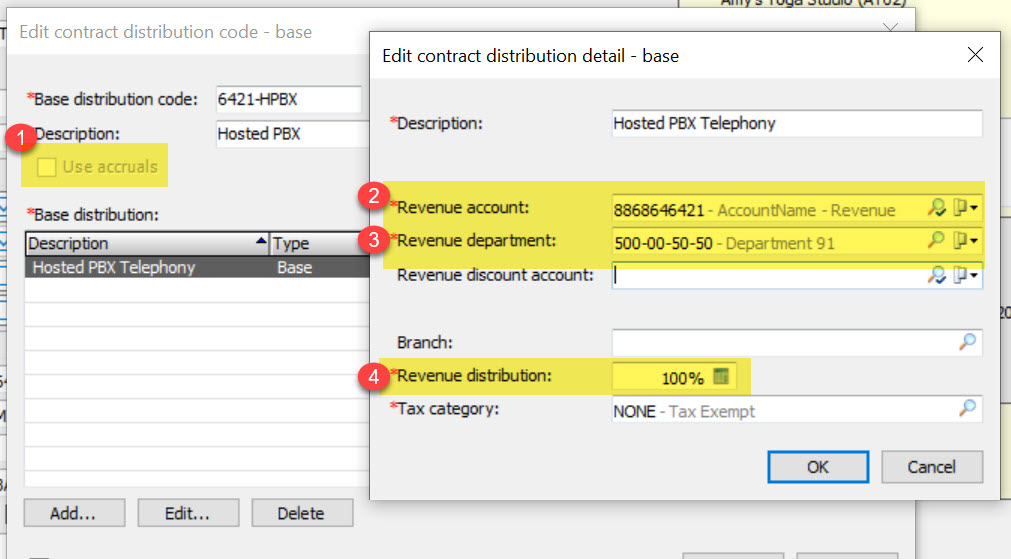Image resolution: width=1011 pixels, height=559 pixels.
Task: Click the Branch field search icon
Action: [x=966, y=342]
